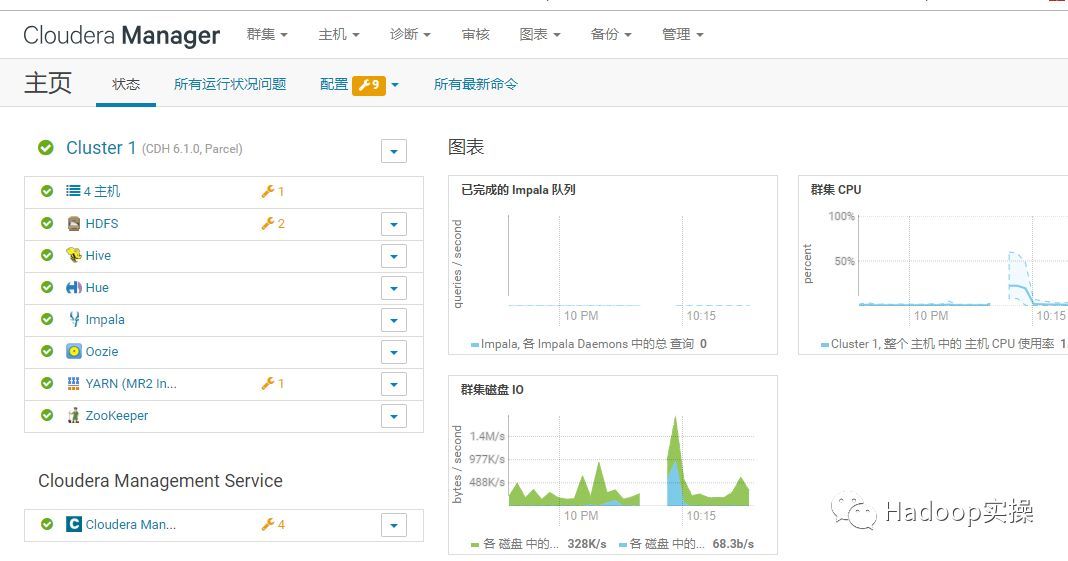Click YARN wrench 1 configuration warning
The image size is (1068, 561).
click(x=272, y=383)
